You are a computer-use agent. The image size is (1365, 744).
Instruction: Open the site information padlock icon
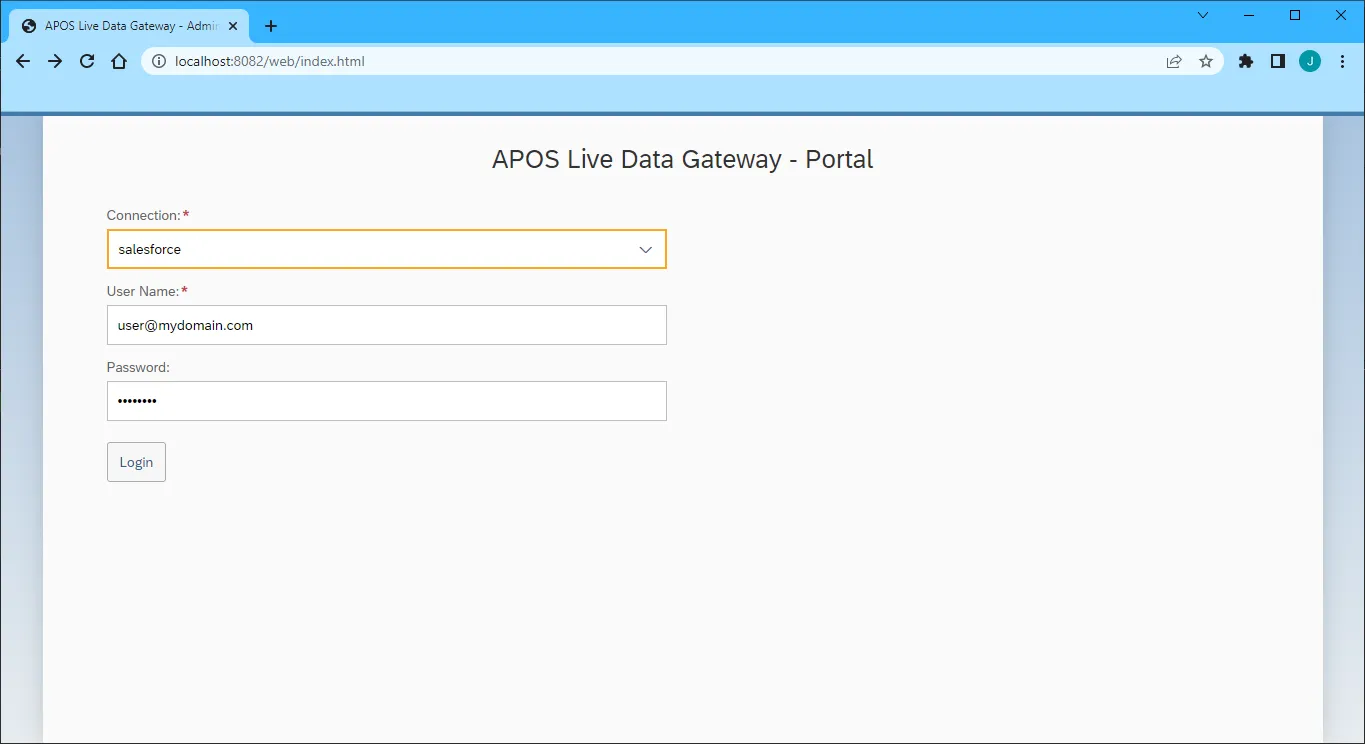click(x=158, y=61)
